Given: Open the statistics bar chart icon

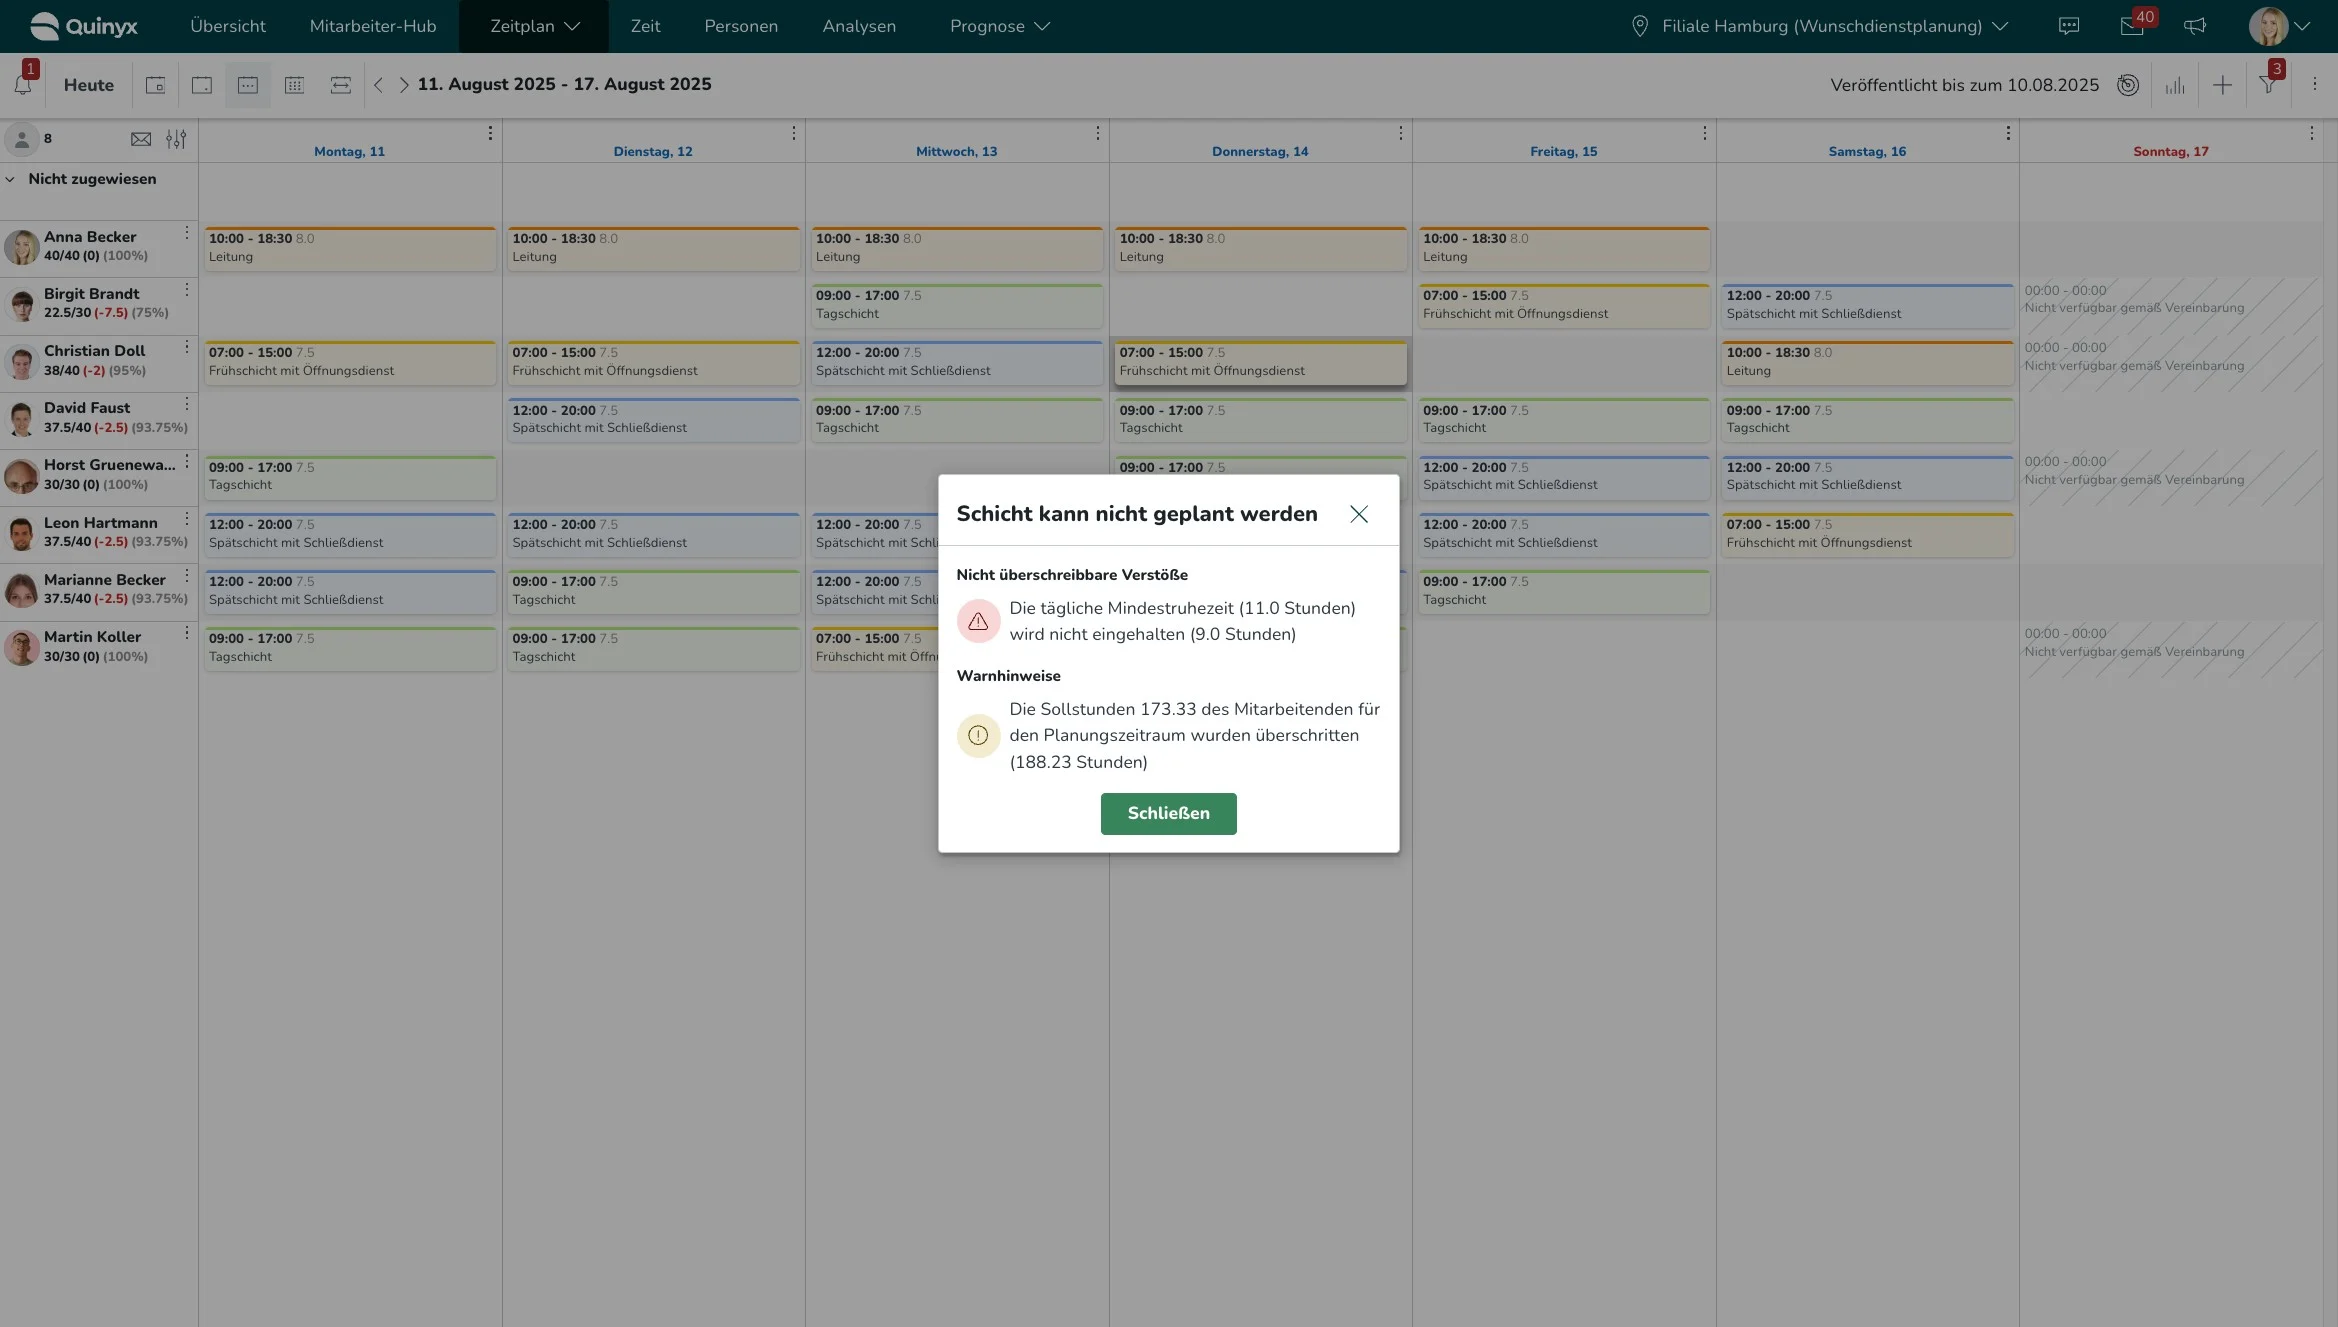Looking at the screenshot, I should click(x=2175, y=86).
